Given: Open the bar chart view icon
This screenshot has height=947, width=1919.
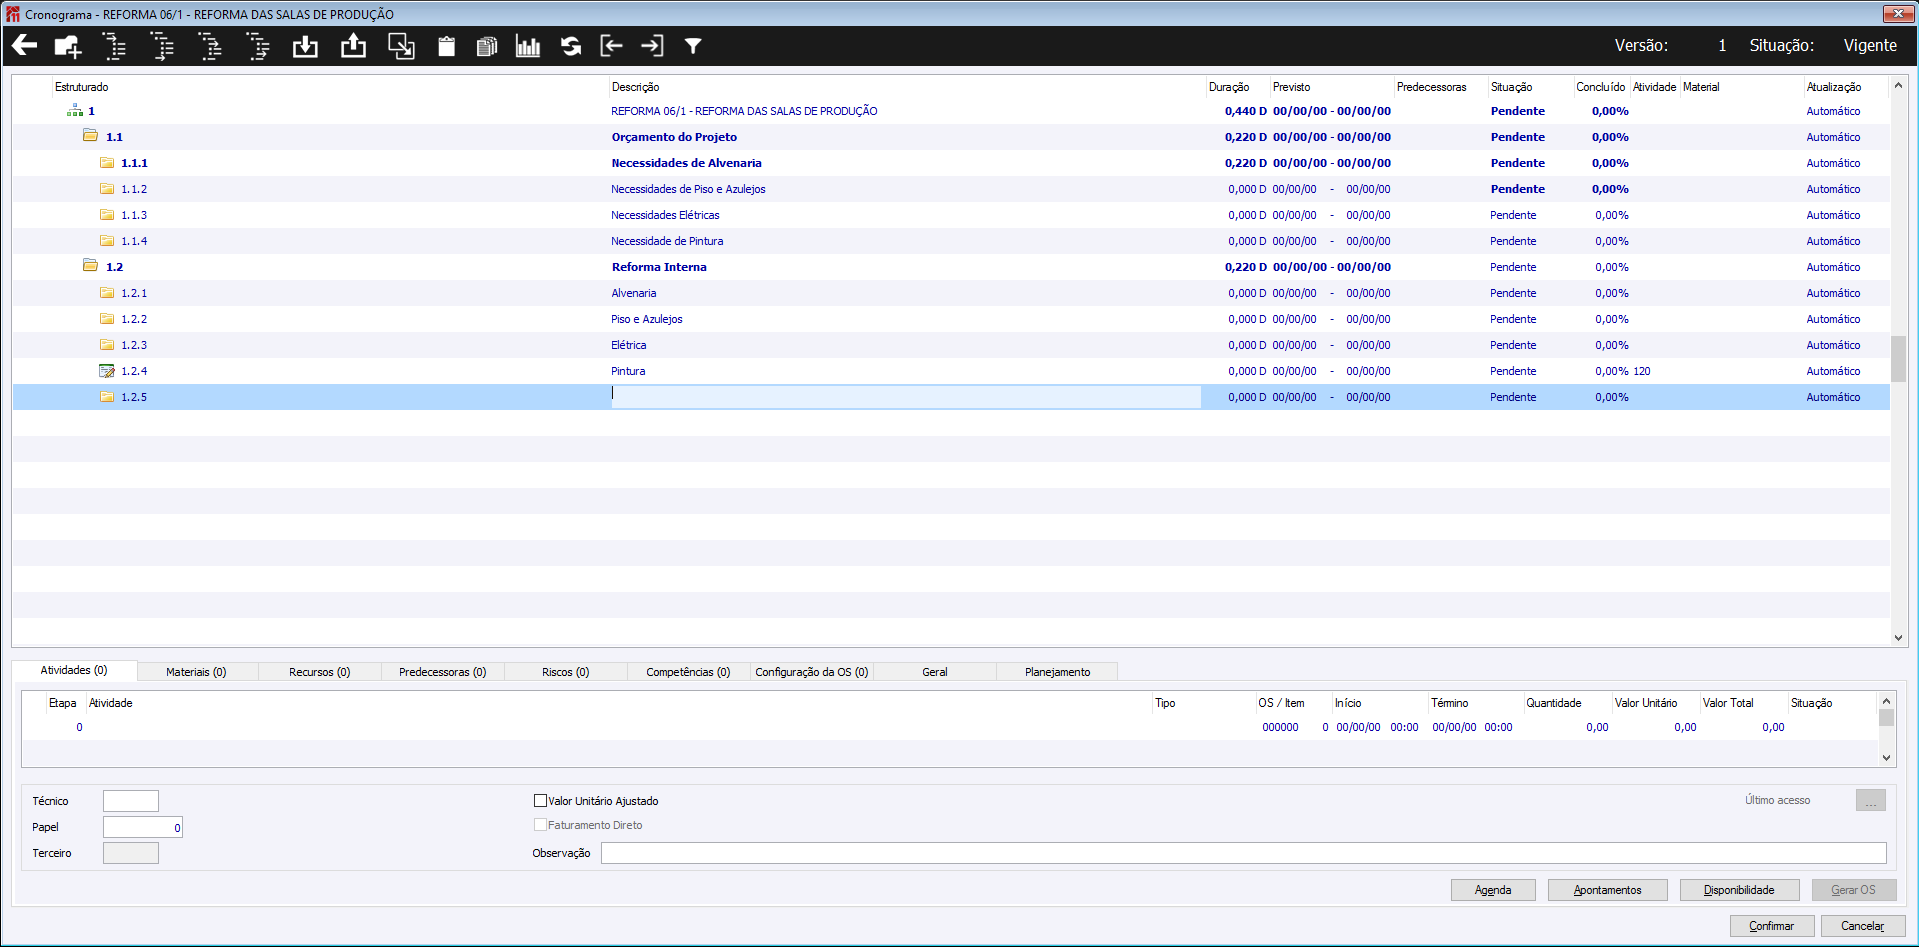Looking at the screenshot, I should (528, 46).
